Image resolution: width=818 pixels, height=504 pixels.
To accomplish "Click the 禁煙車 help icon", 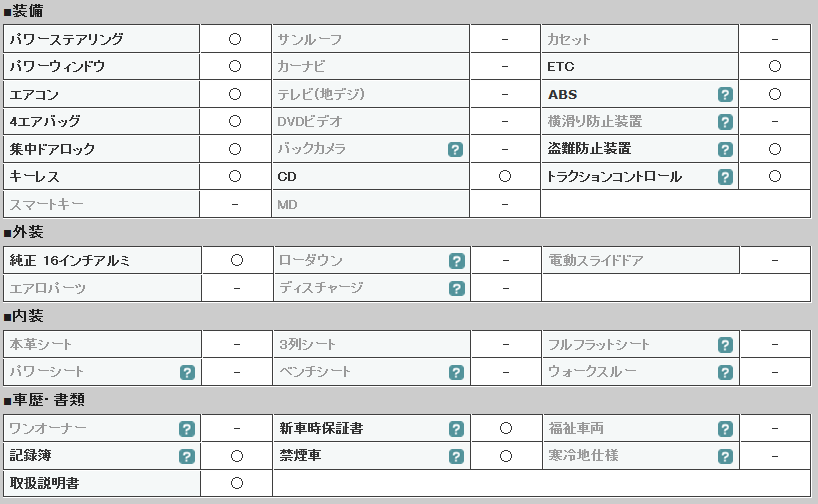I will point(456,457).
